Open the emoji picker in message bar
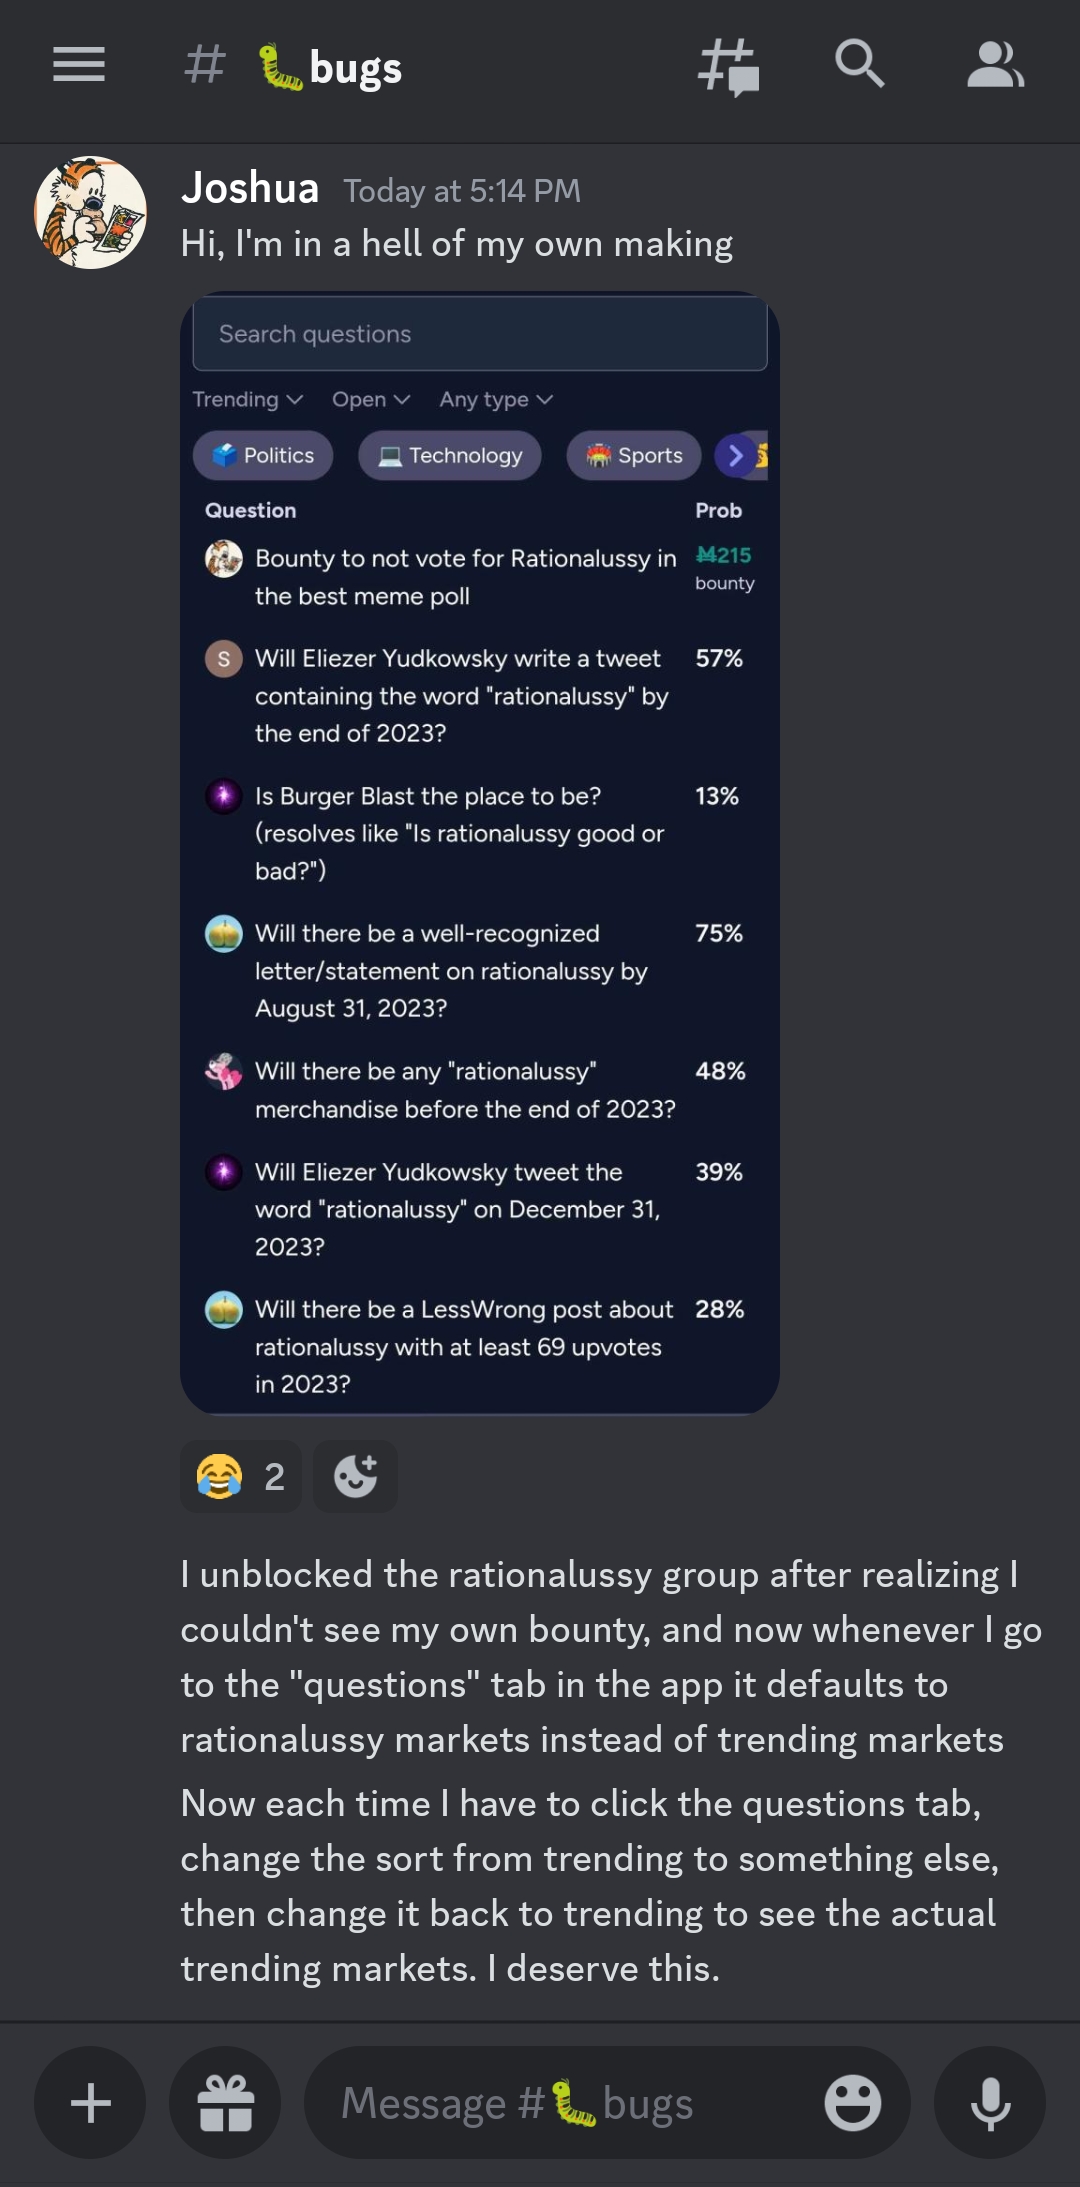 click(x=852, y=2102)
